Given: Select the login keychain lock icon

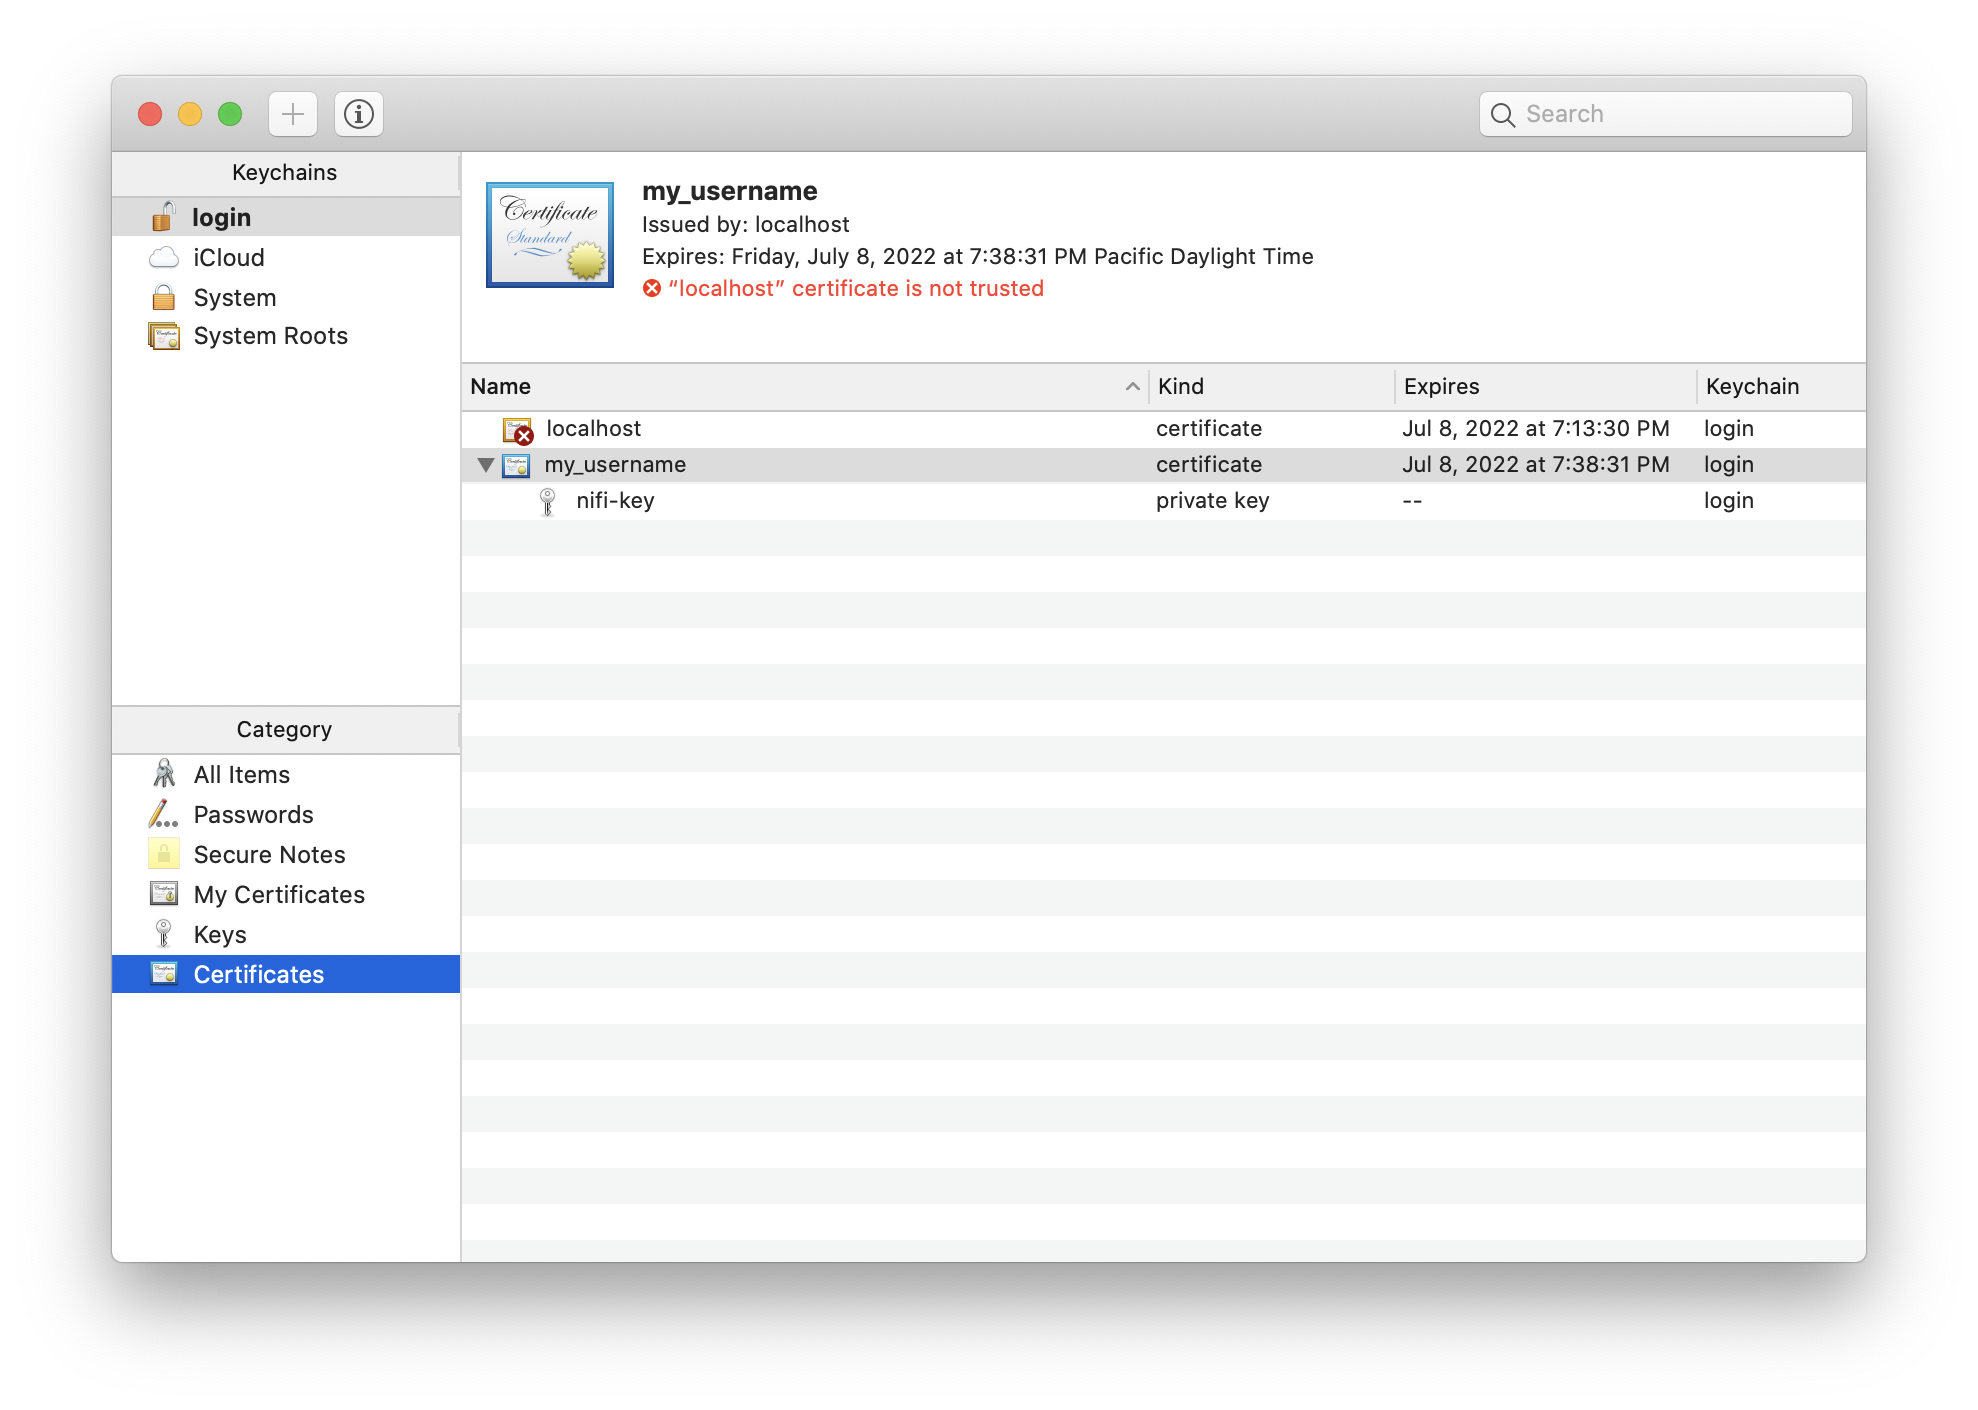Looking at the screenshot, I should click(163, 217).
